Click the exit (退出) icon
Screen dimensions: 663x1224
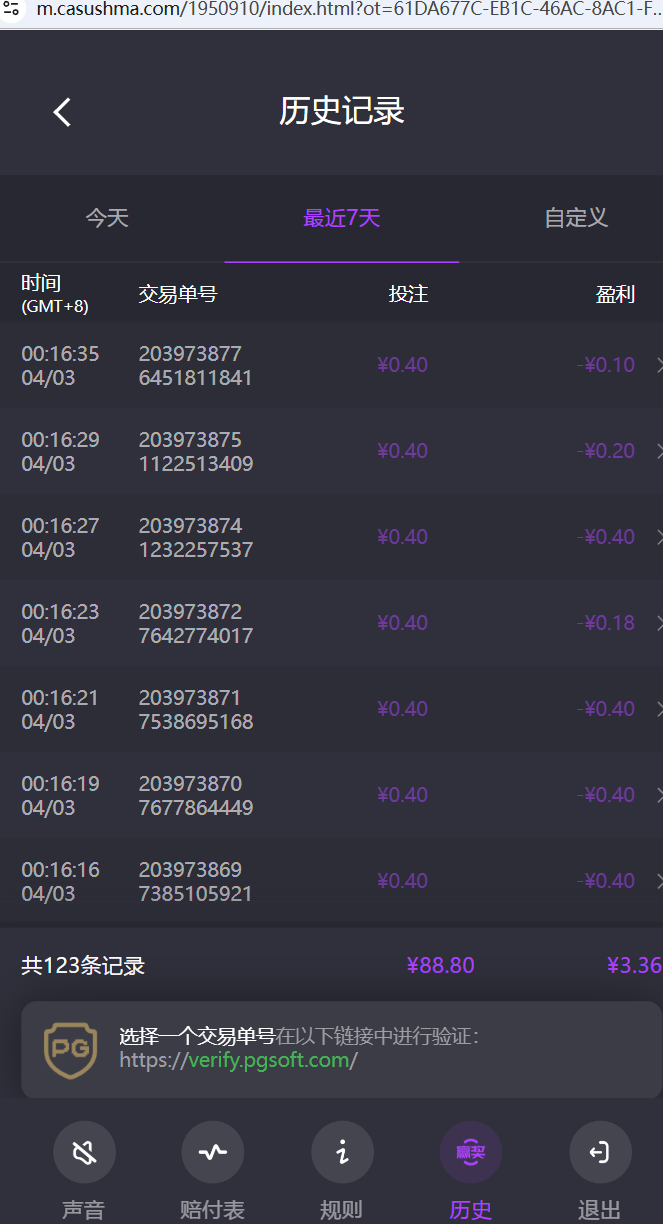point(599,1153)
